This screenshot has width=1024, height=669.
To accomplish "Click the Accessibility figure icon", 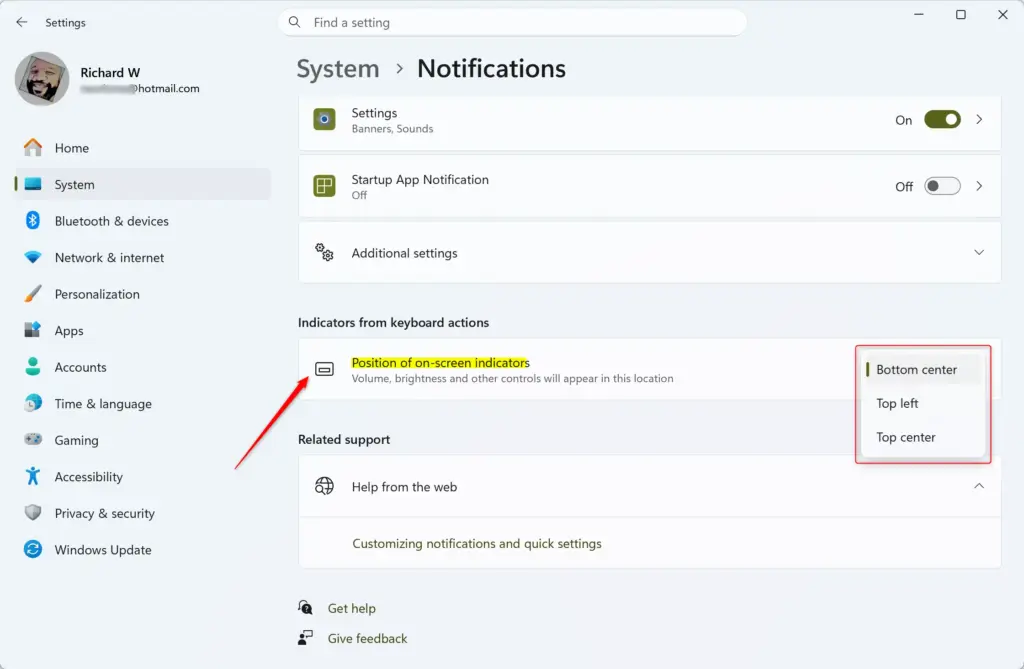I will [x=33, y=476].
